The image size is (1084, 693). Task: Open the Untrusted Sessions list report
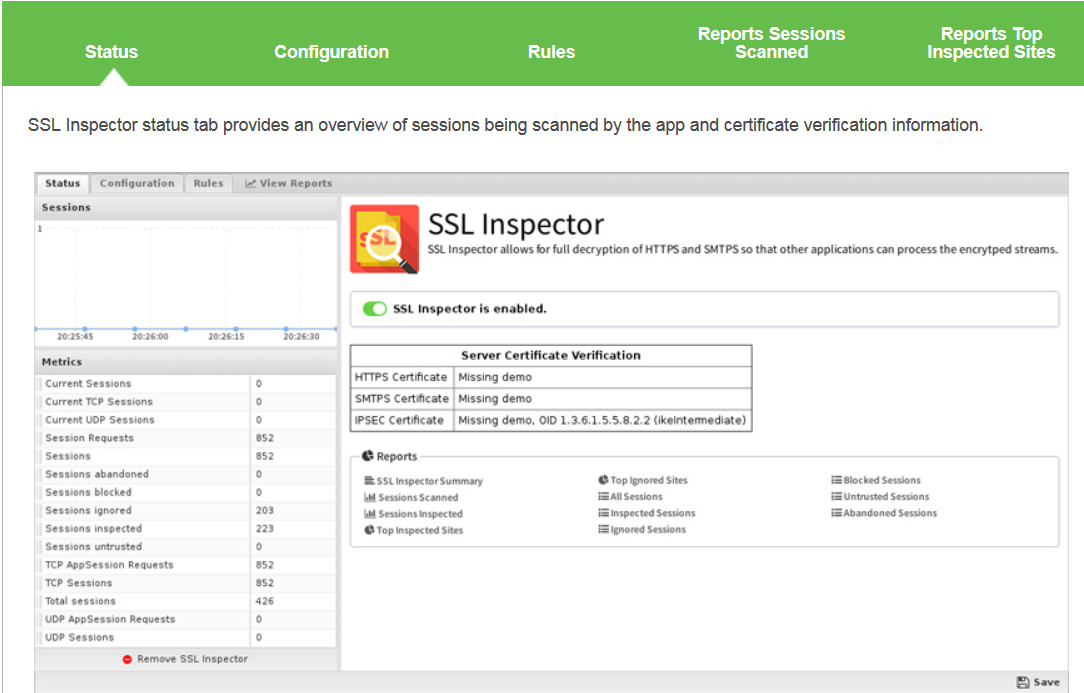(879, 496)
